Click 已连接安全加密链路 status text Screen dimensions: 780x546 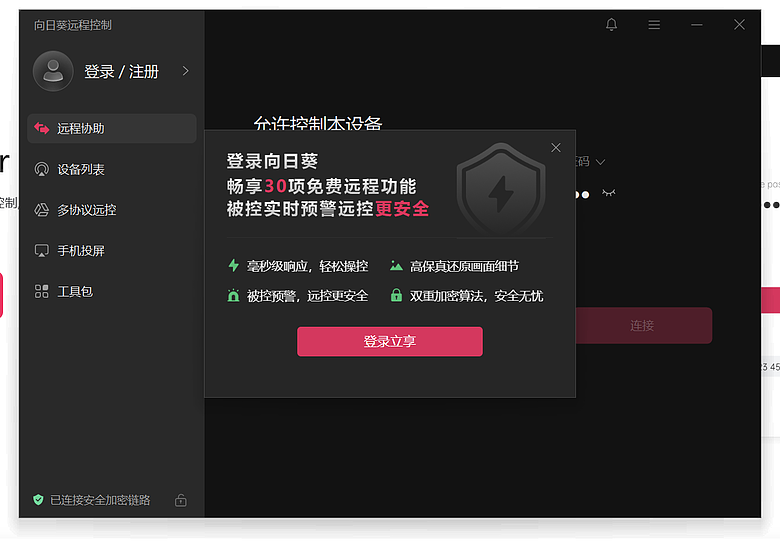[x=100, y=500]
